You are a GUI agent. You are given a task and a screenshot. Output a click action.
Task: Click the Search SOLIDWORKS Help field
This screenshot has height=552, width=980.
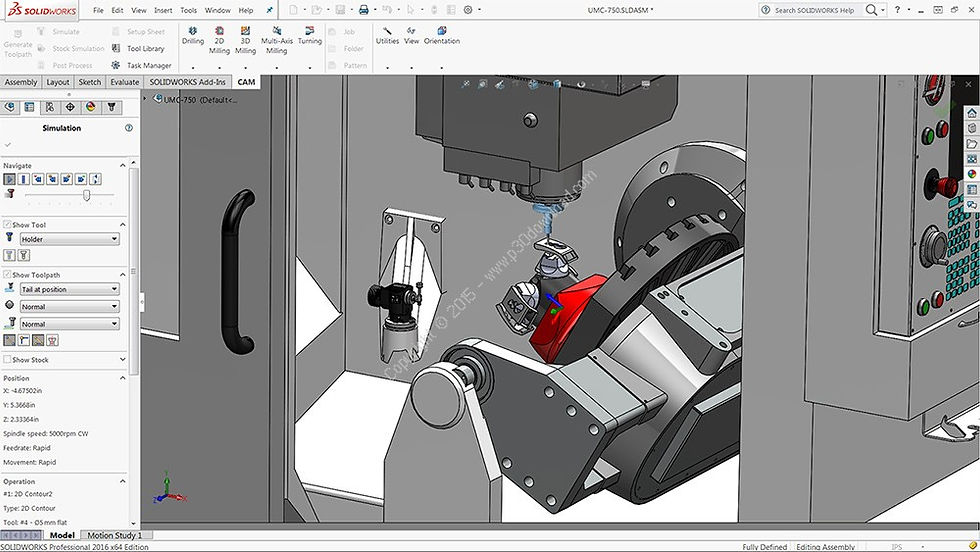pos(813,10)
